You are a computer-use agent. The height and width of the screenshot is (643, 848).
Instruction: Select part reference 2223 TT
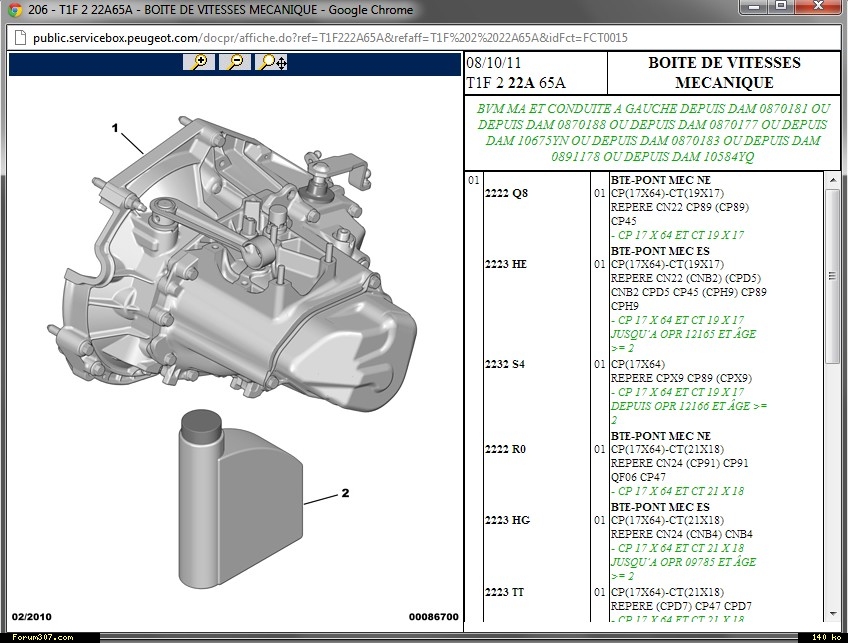tap(505, 592)
